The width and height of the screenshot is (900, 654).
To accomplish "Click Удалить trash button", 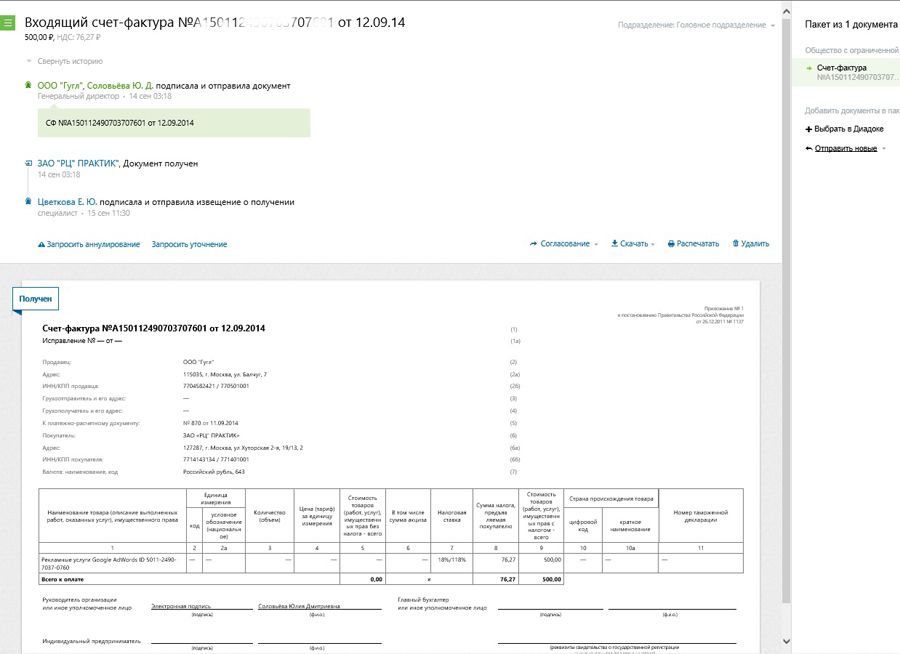I will point(751,244).
